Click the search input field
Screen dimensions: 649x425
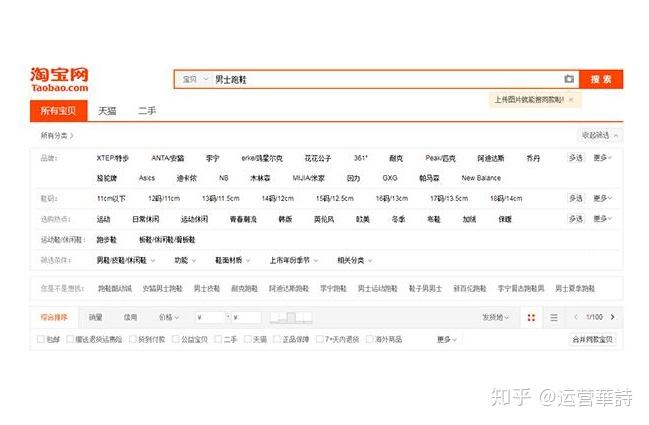387,79
